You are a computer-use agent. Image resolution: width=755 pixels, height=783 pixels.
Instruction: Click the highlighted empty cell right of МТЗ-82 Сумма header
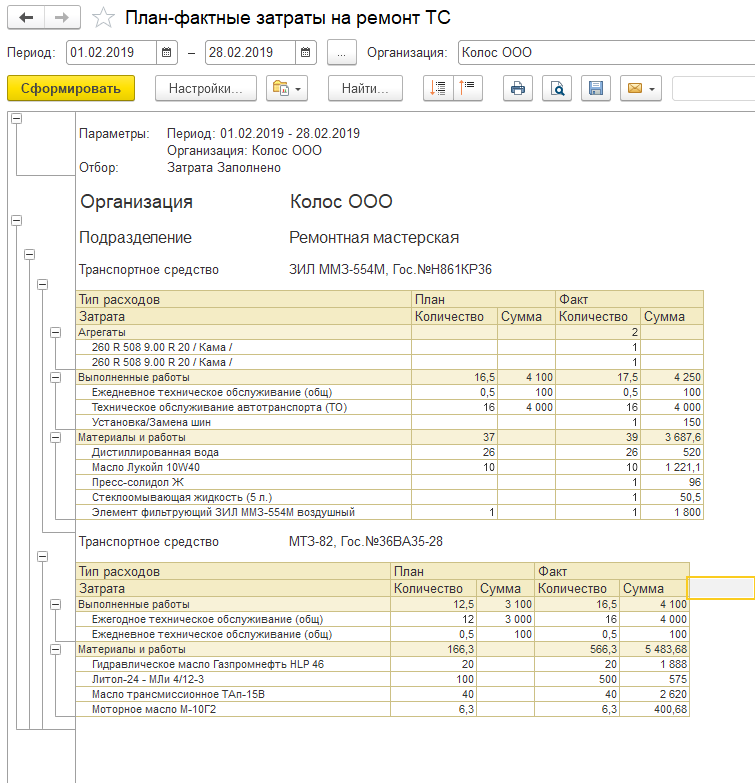(721, 588)
